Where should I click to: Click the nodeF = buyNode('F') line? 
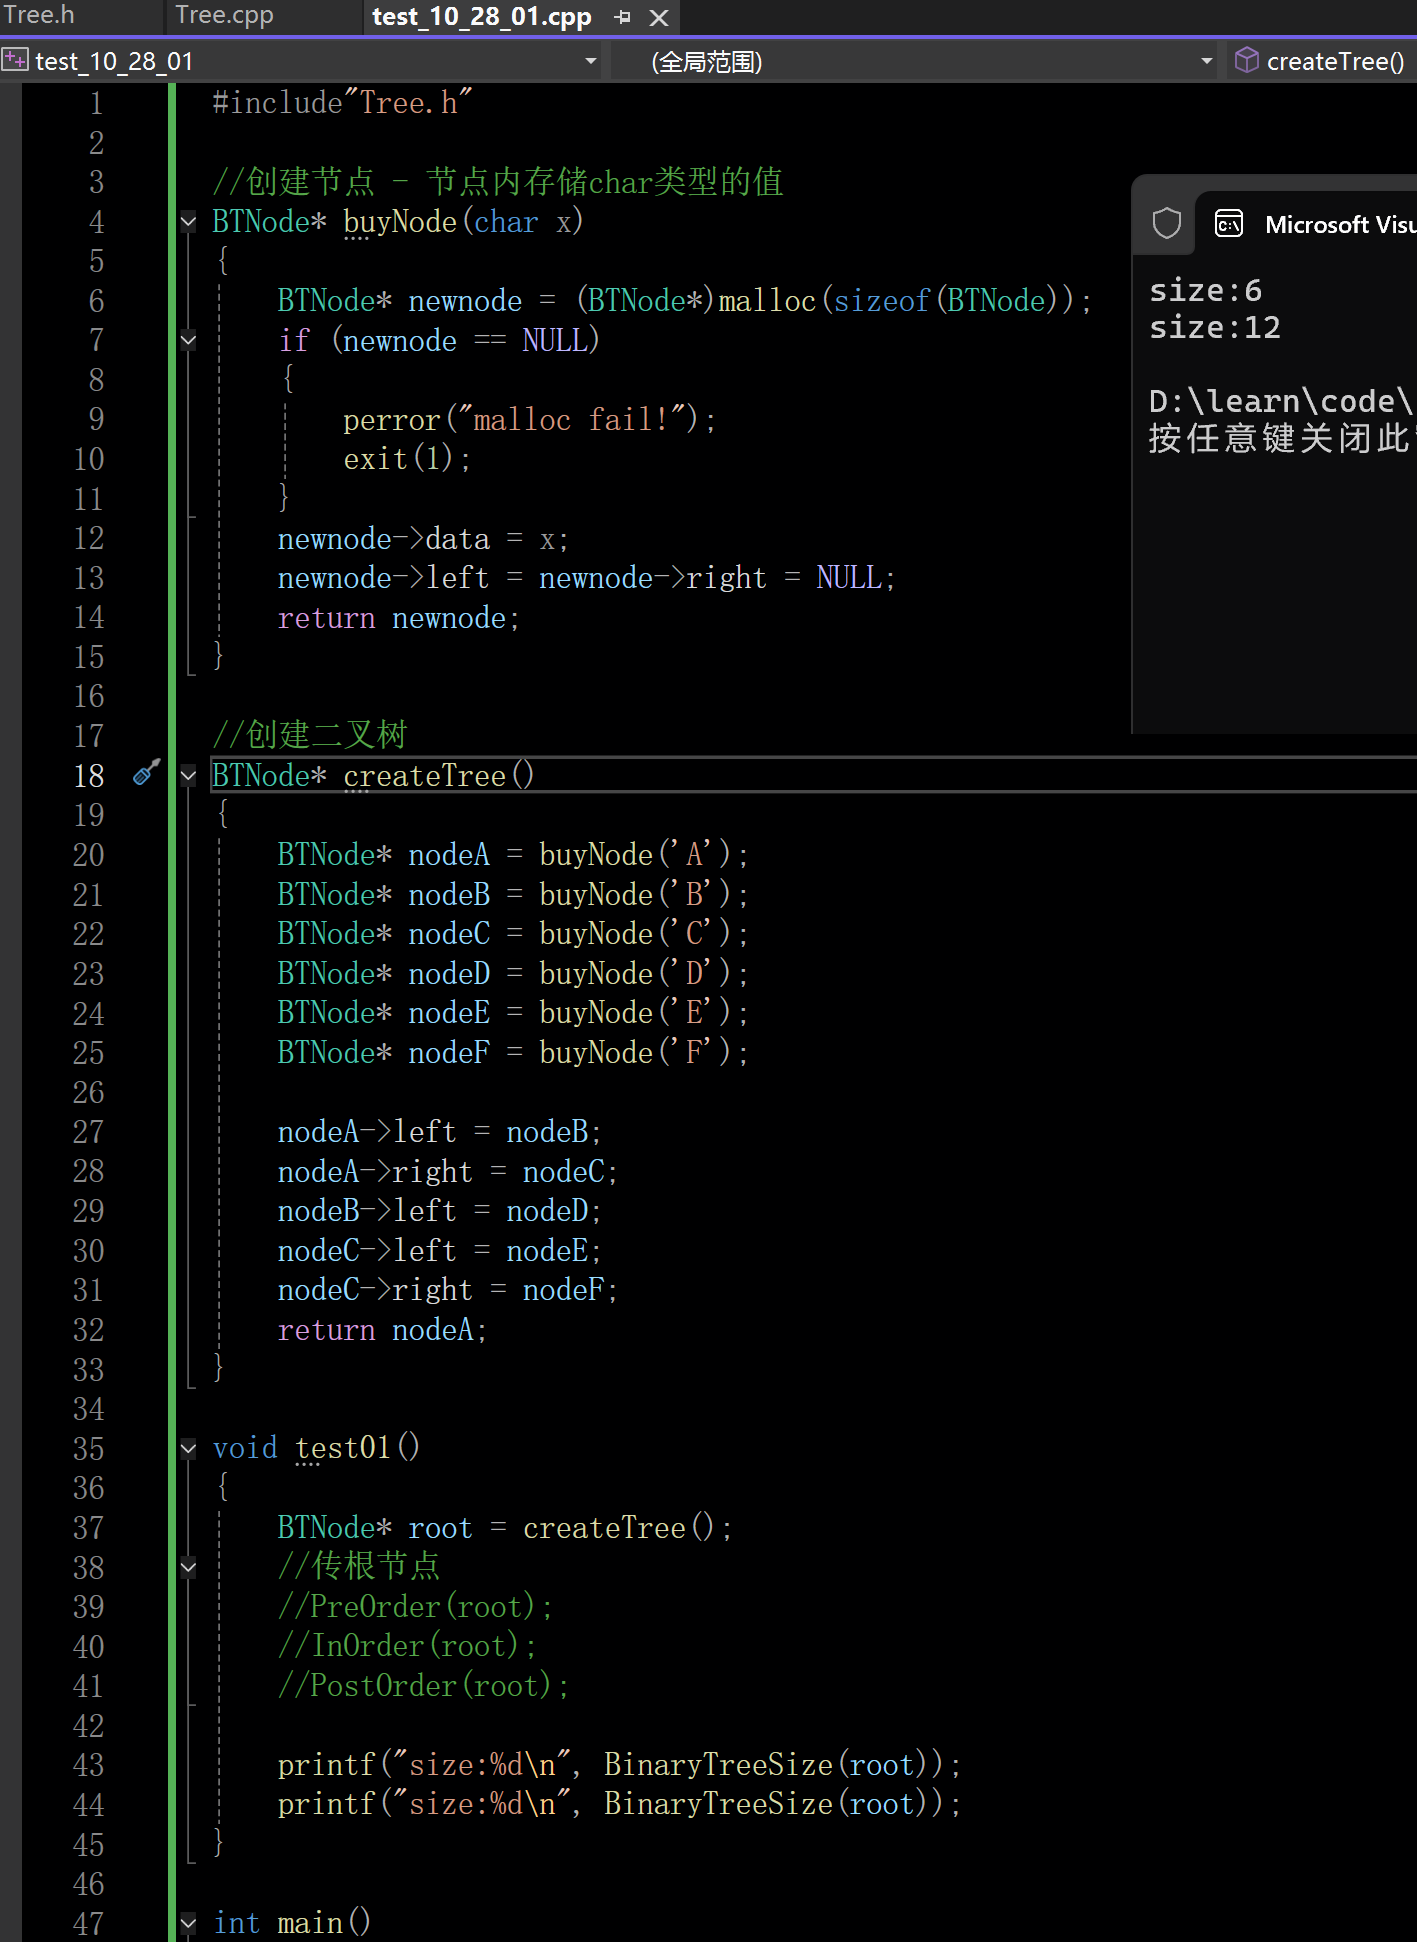tap(513, 1052)
